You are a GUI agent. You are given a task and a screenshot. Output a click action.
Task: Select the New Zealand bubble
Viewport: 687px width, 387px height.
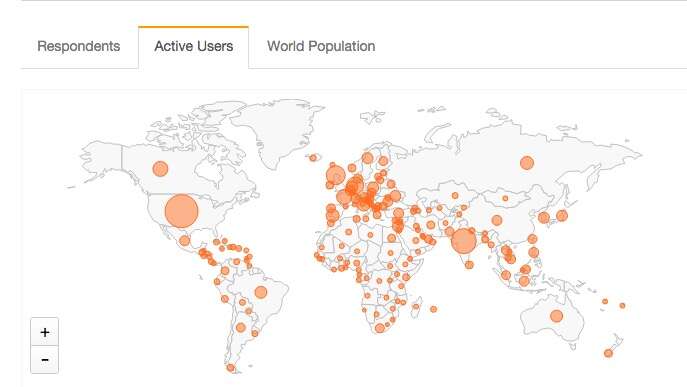coord(608,353)
